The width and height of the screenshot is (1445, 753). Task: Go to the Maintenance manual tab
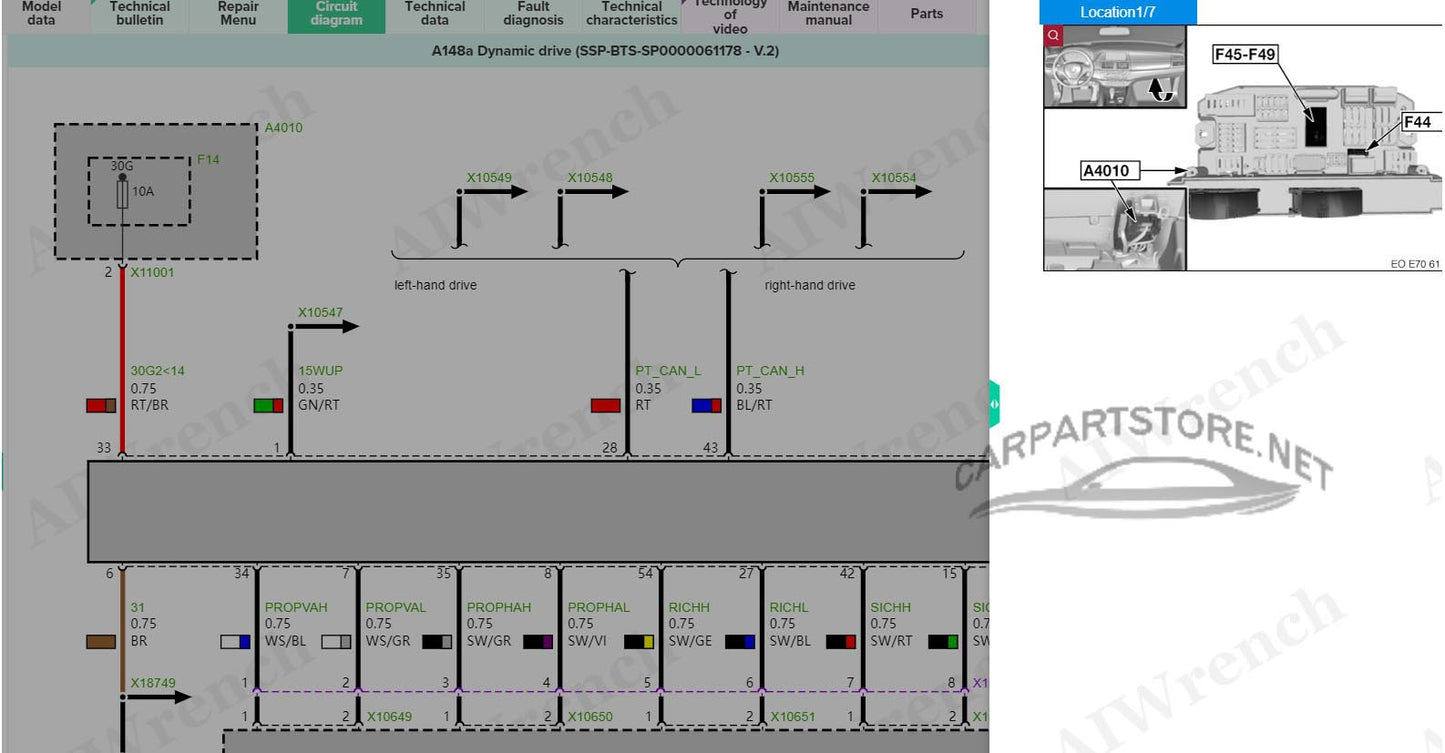828,13
